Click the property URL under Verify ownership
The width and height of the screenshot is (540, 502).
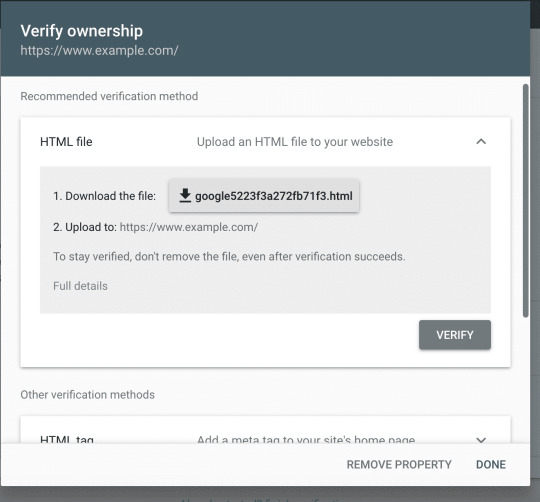[x=99, y=51]
